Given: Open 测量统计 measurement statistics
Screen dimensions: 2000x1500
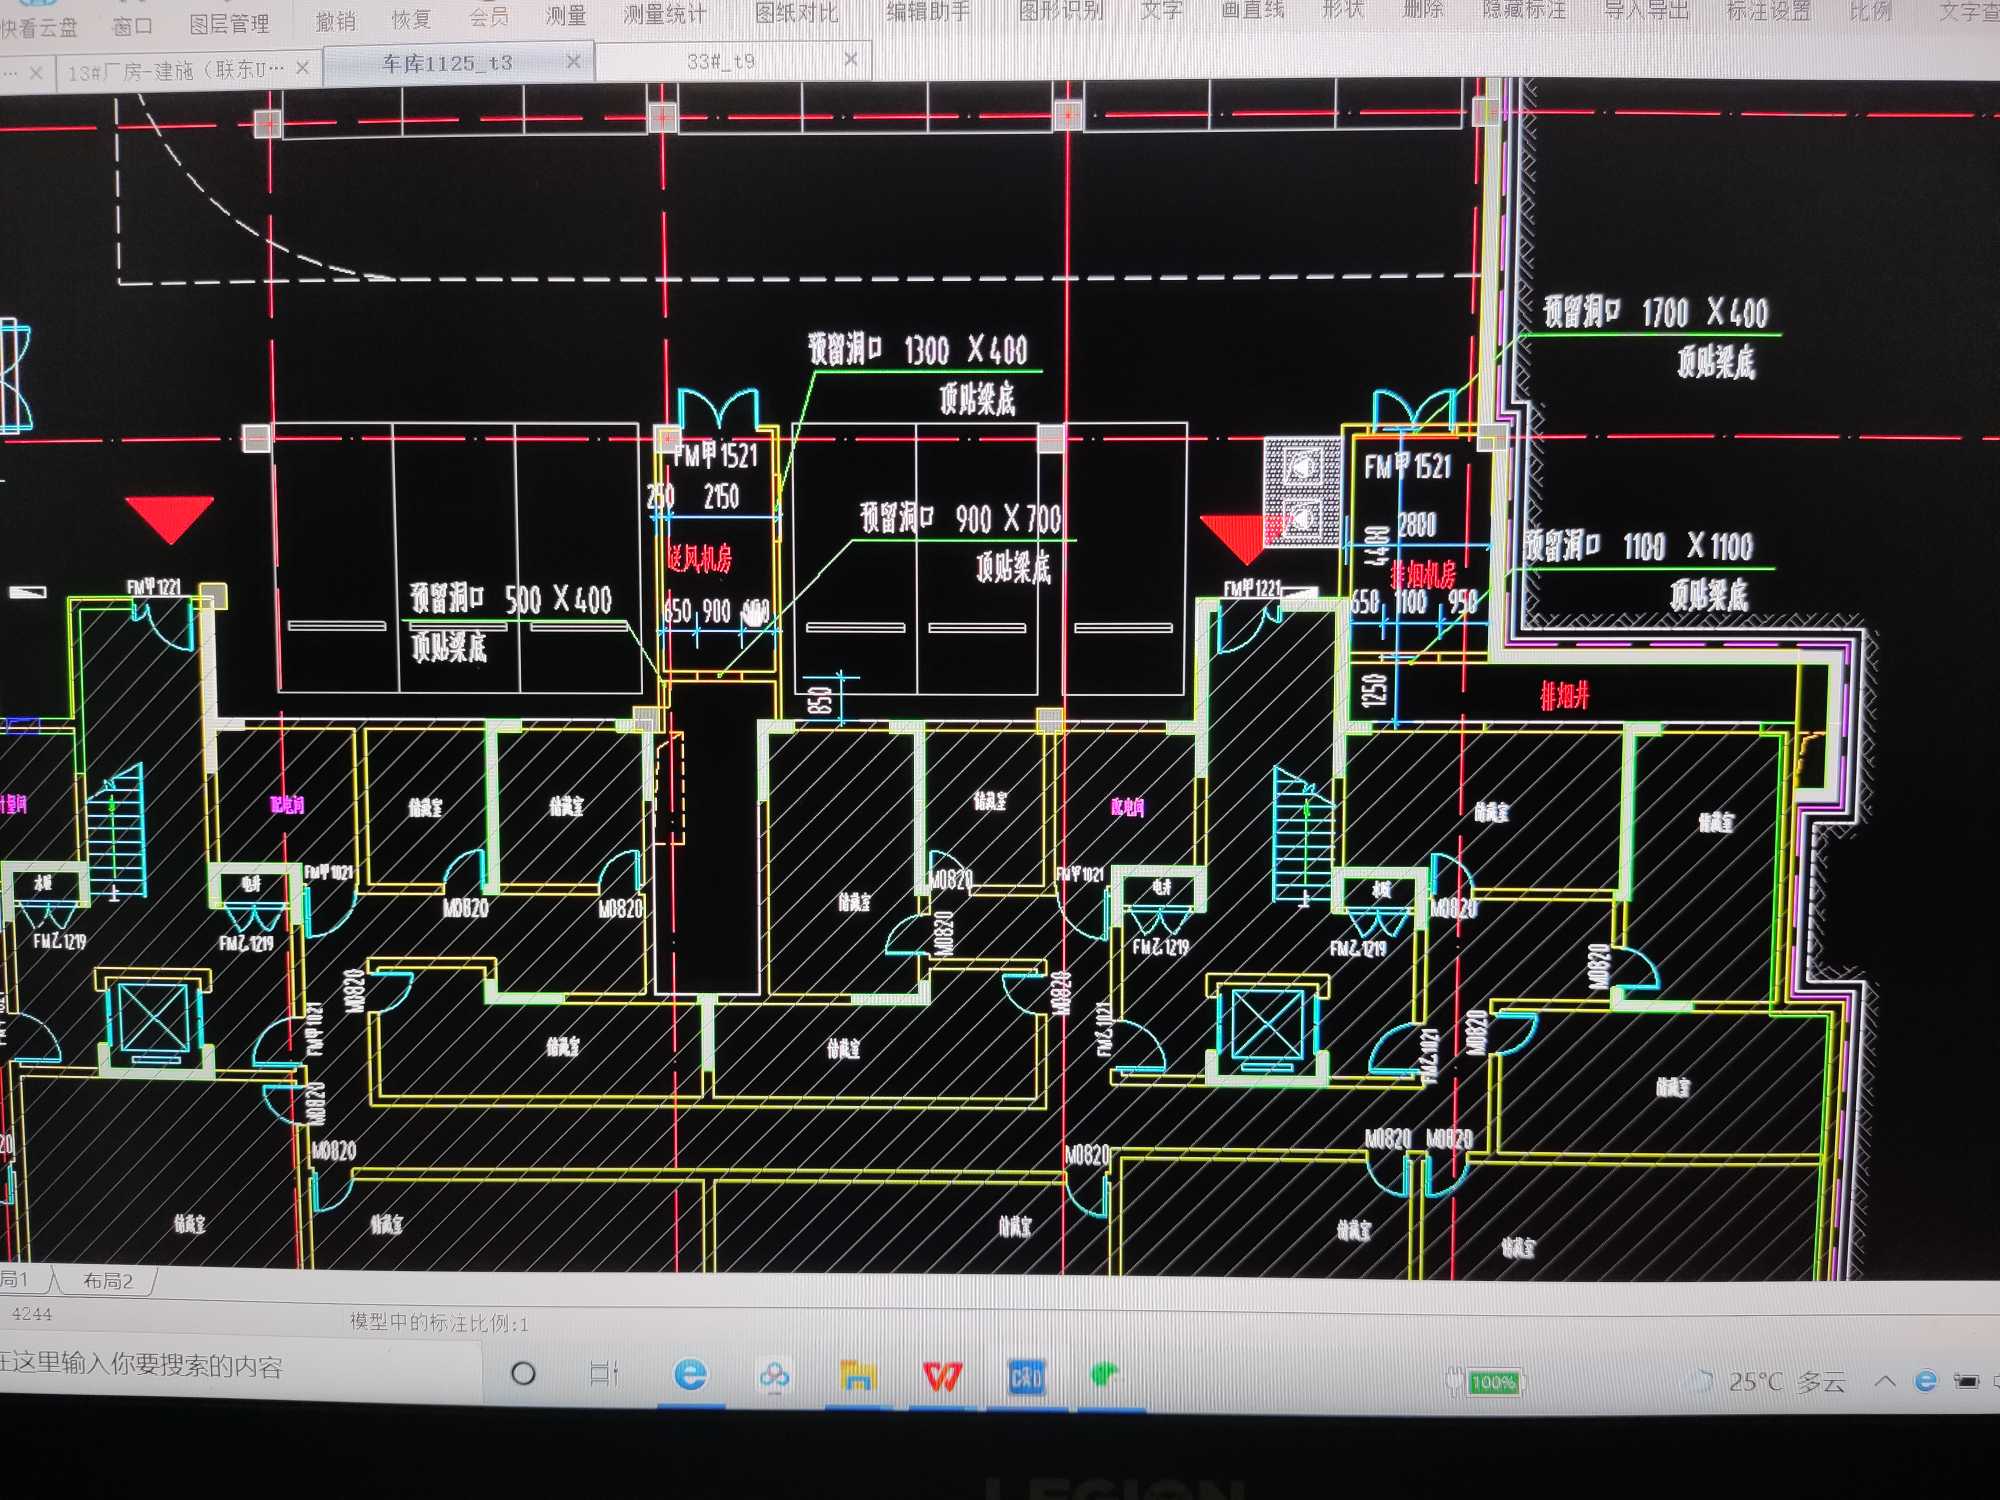Looking at the screenshot, I should point(665,14).
